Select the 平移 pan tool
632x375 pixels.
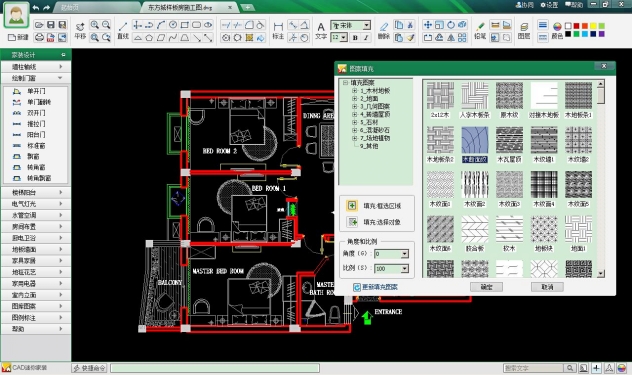(x=80, y=31)
